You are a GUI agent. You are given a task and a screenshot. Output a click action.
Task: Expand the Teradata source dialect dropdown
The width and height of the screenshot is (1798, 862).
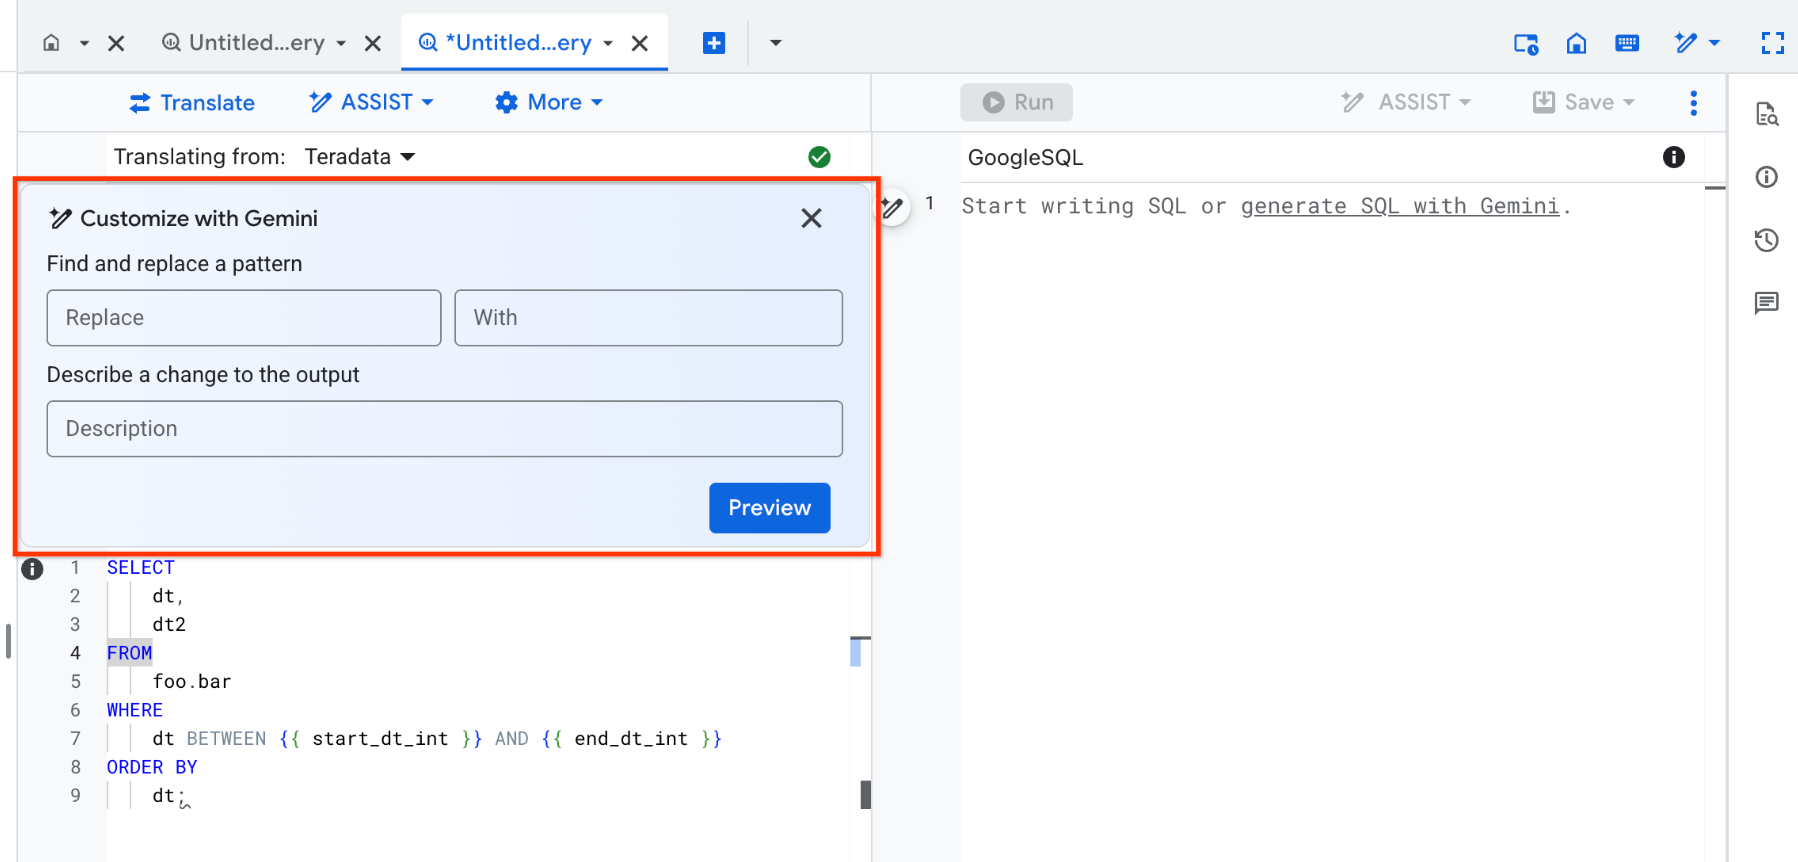pos(360,157)
